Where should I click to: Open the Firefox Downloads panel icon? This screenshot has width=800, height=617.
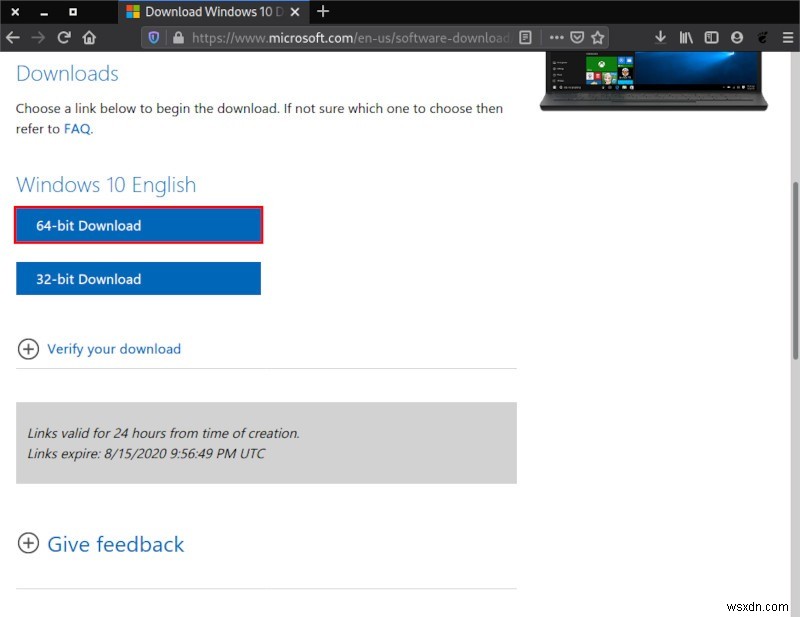pyautogui.click(x=660, y=37)
